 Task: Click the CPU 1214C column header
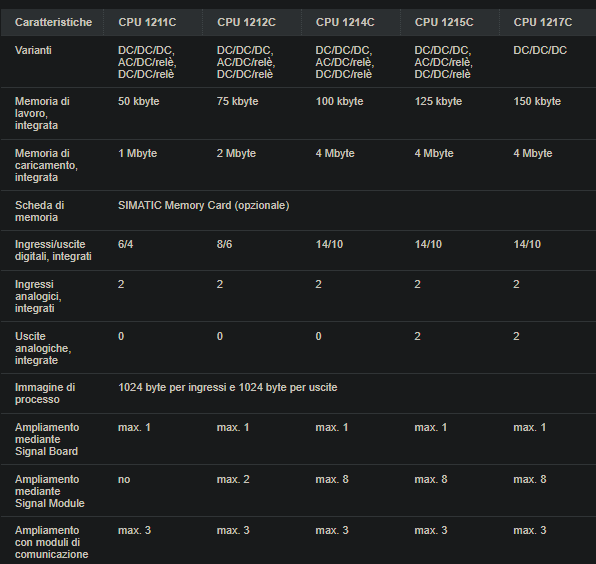click(x=345, y=22)
